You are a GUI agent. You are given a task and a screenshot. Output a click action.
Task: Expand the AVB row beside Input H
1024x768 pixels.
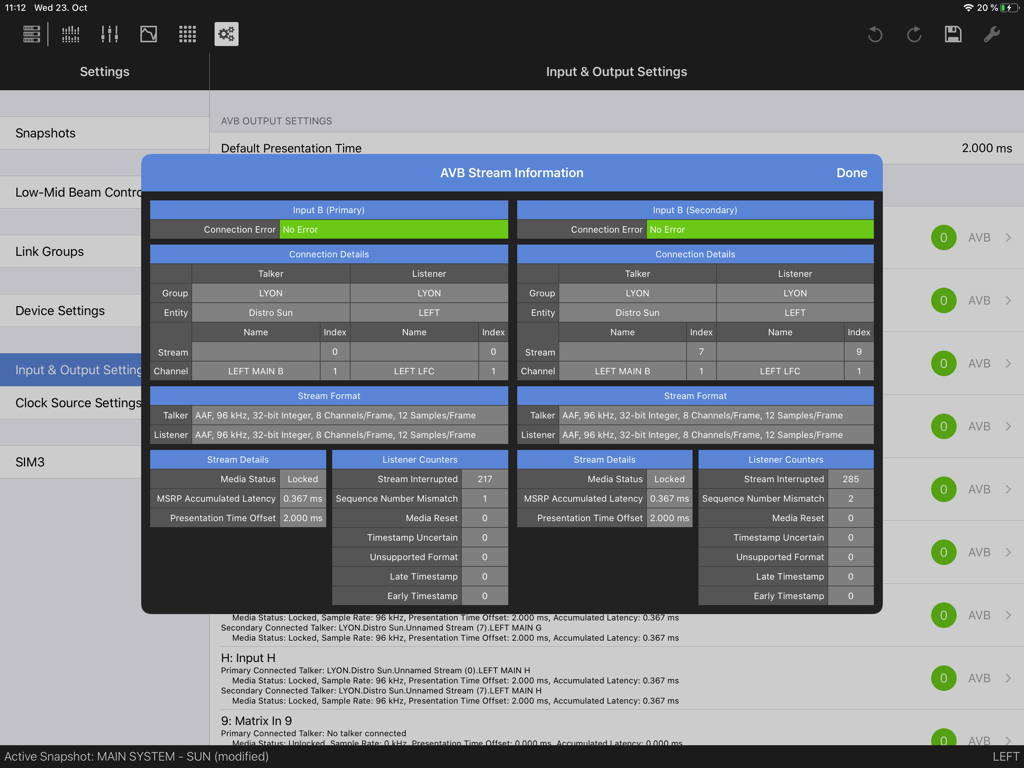tap(1011, 678)
